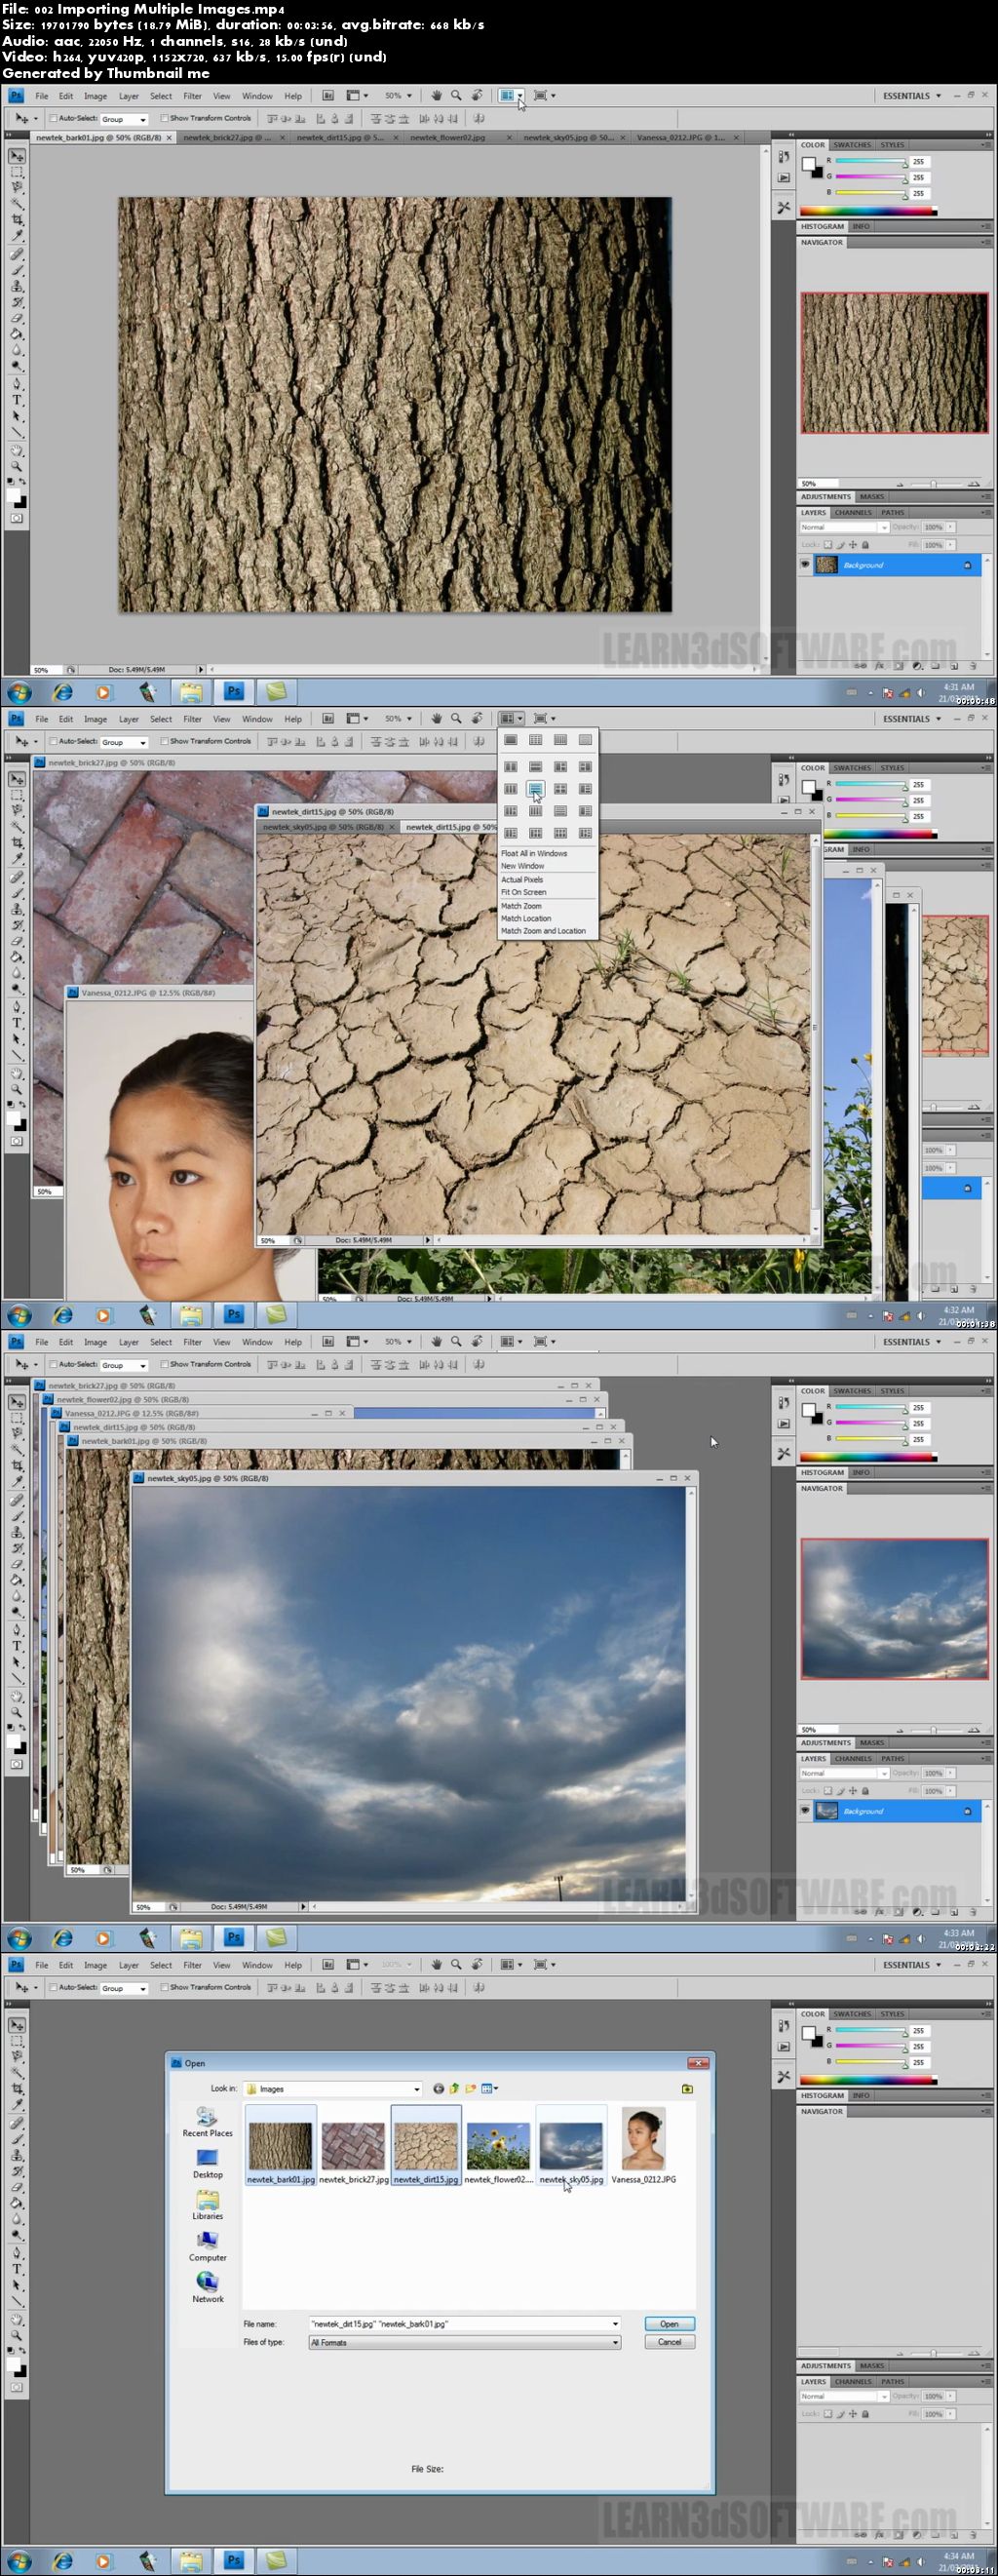Open the Swatches tab in bark frame
This screenshot has width=998, height=2576.
point(852,145)
